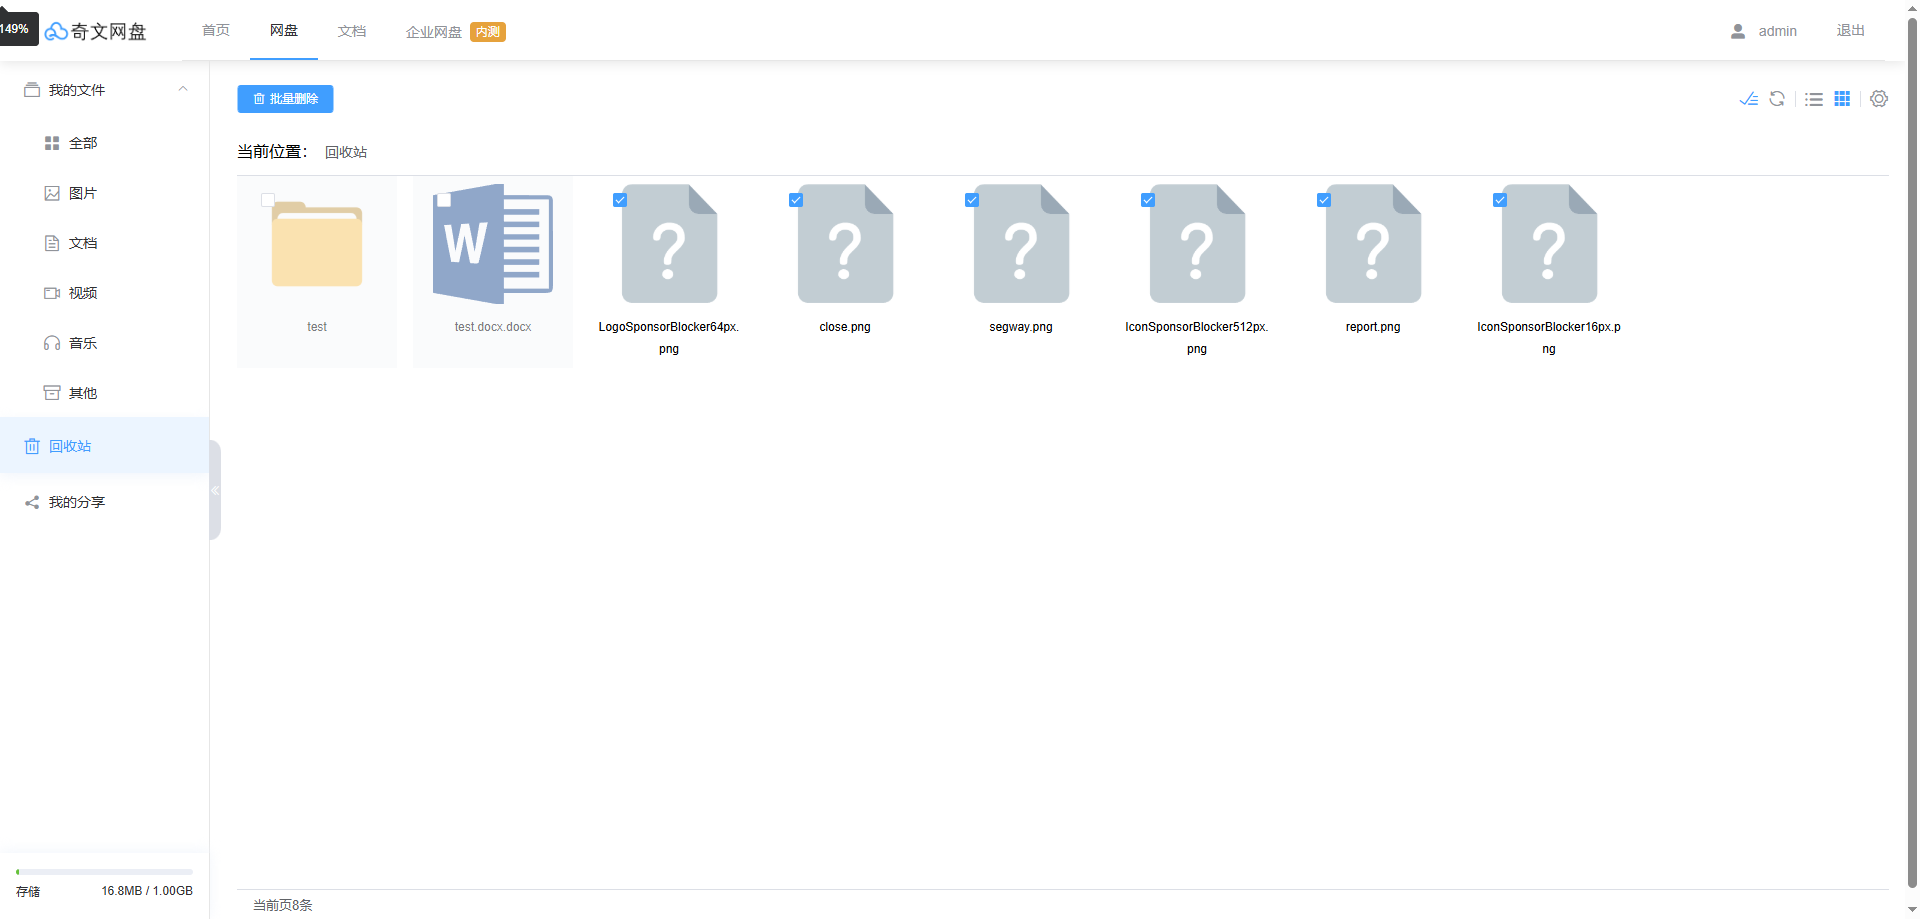Click the refresh file list icon
Viewport: 1920px width, 919px height.
click(1777, 99)
